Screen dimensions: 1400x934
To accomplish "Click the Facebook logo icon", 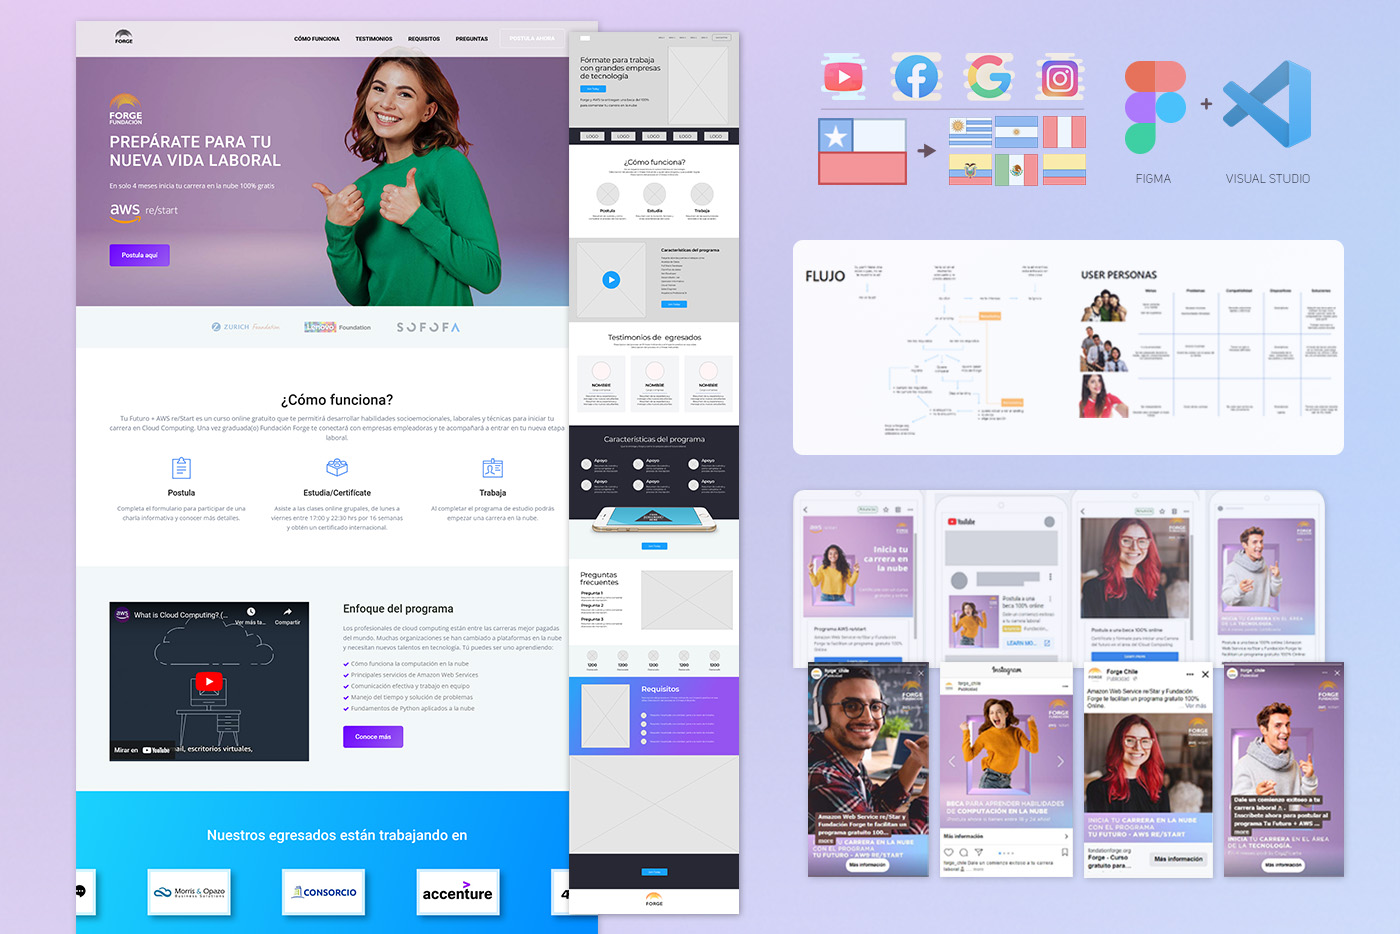I will [916, 77].
